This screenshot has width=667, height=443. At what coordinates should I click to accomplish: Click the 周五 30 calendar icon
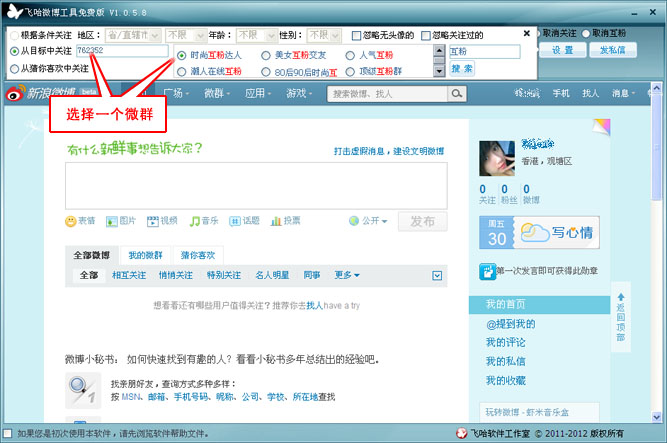pos(496,232)
